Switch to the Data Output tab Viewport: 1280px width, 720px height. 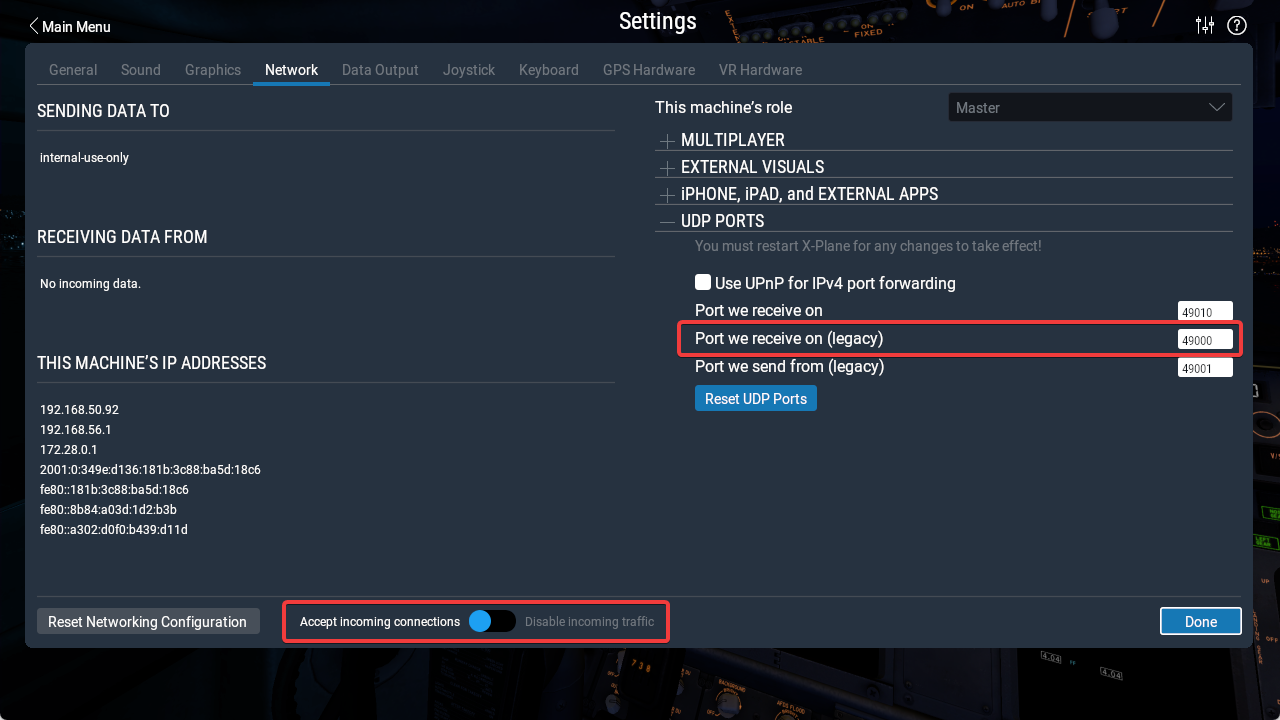click(380, 69)
